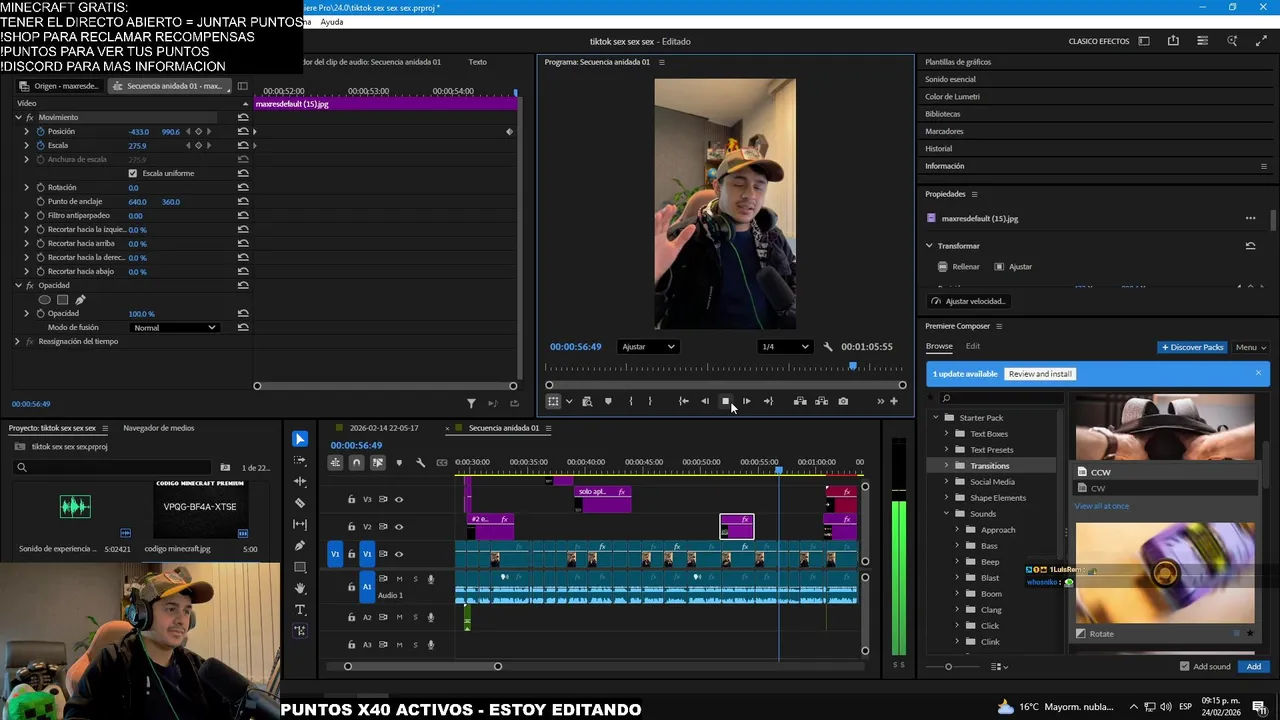Toggle snap magnet in timeline

(x=356, y=462)
